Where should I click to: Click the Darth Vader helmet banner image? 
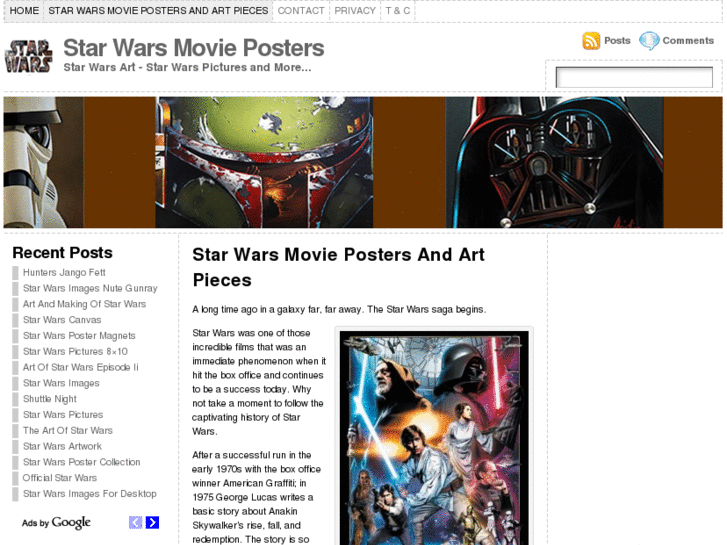(555, 162)
